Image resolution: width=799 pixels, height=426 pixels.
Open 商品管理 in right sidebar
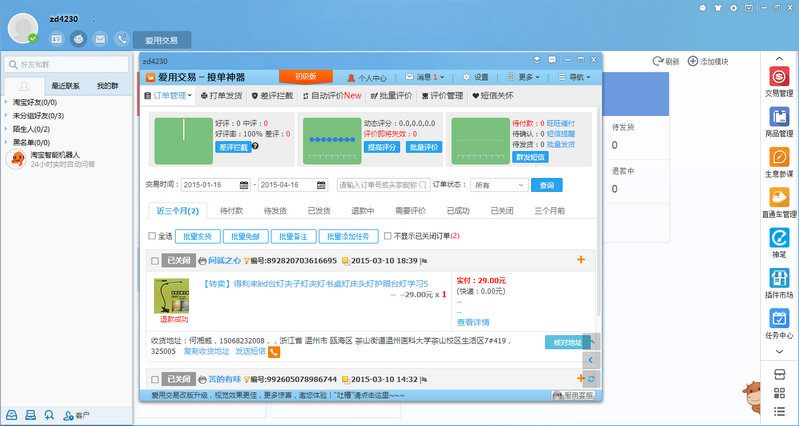click(x=779, y=121)
